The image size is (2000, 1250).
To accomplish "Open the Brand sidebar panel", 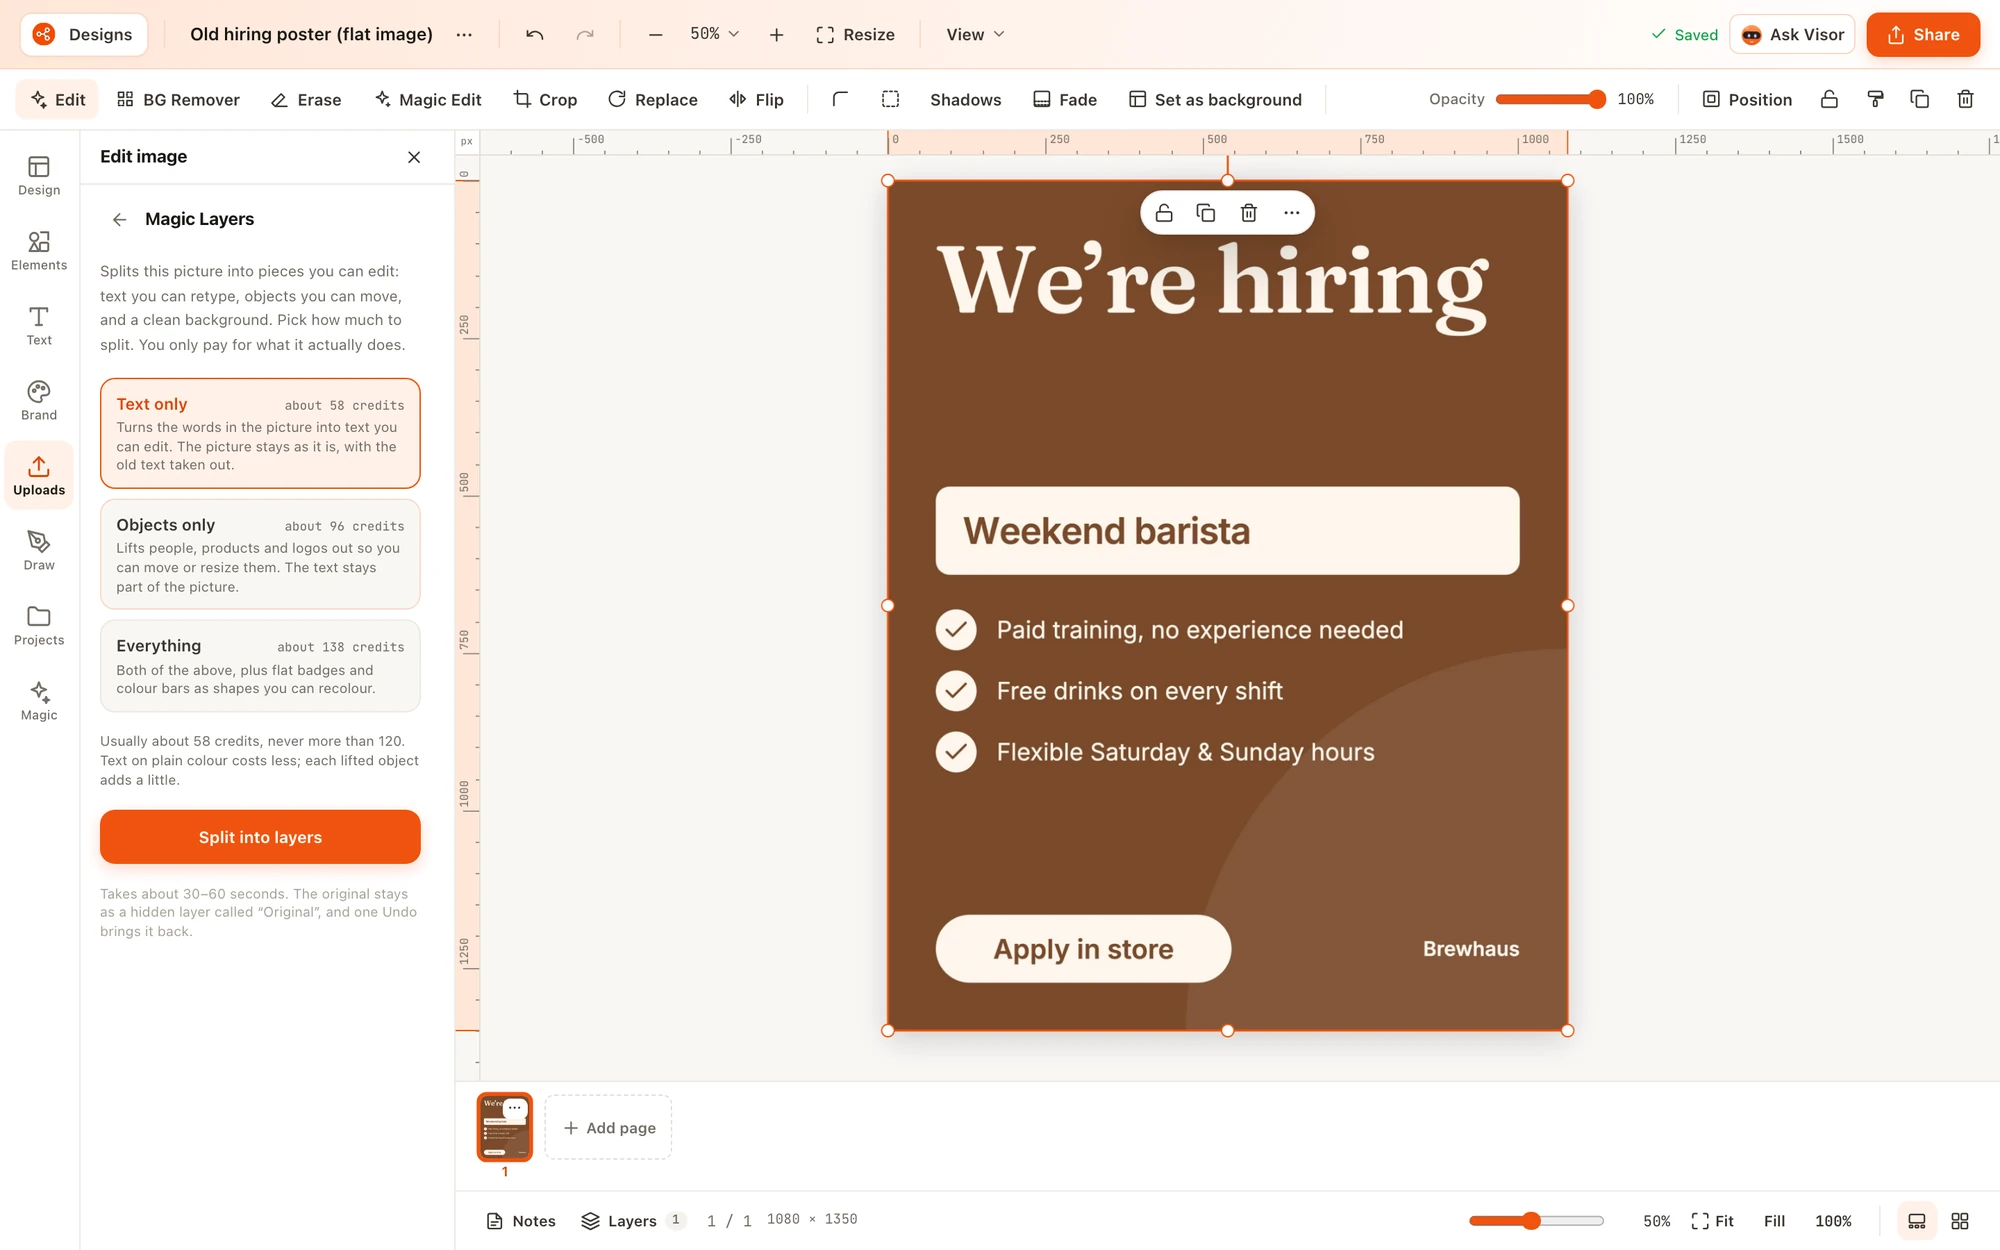I will point(39,401).
